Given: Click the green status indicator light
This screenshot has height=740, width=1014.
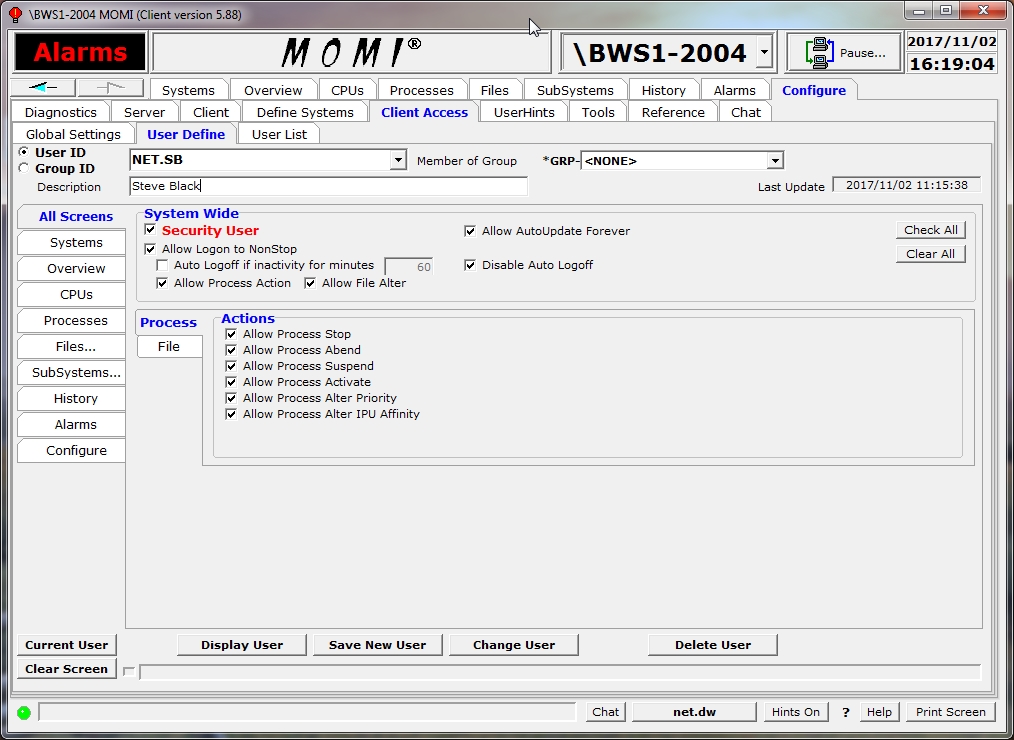Looking at the screenshot, I should [x=24, y=712].
